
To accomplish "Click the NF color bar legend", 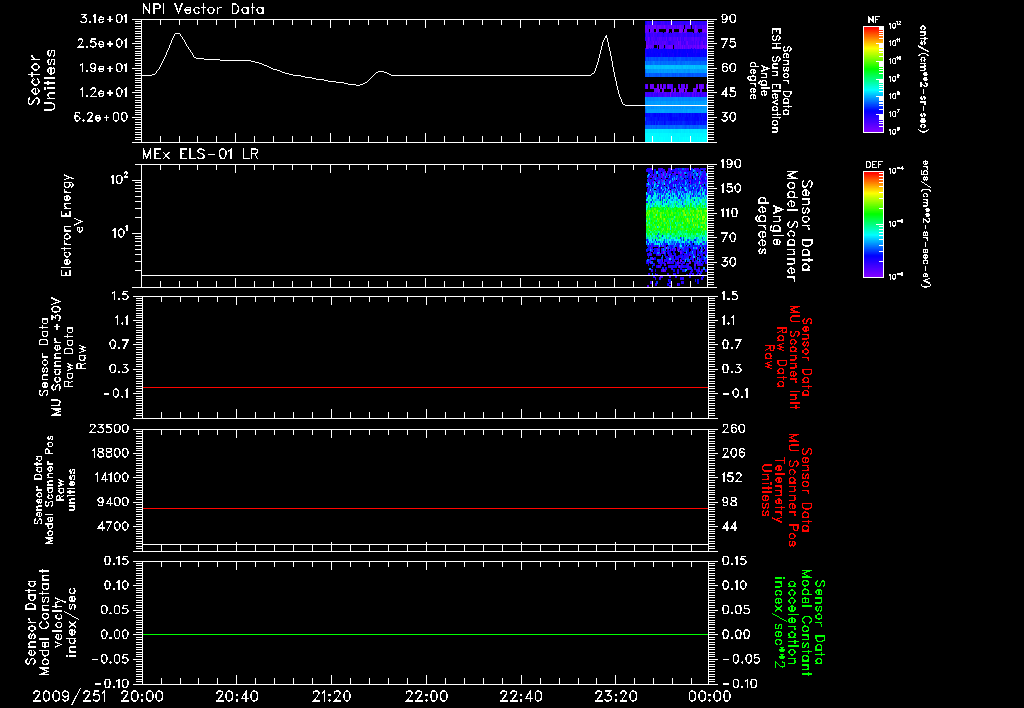I will (x=873, y=78).
